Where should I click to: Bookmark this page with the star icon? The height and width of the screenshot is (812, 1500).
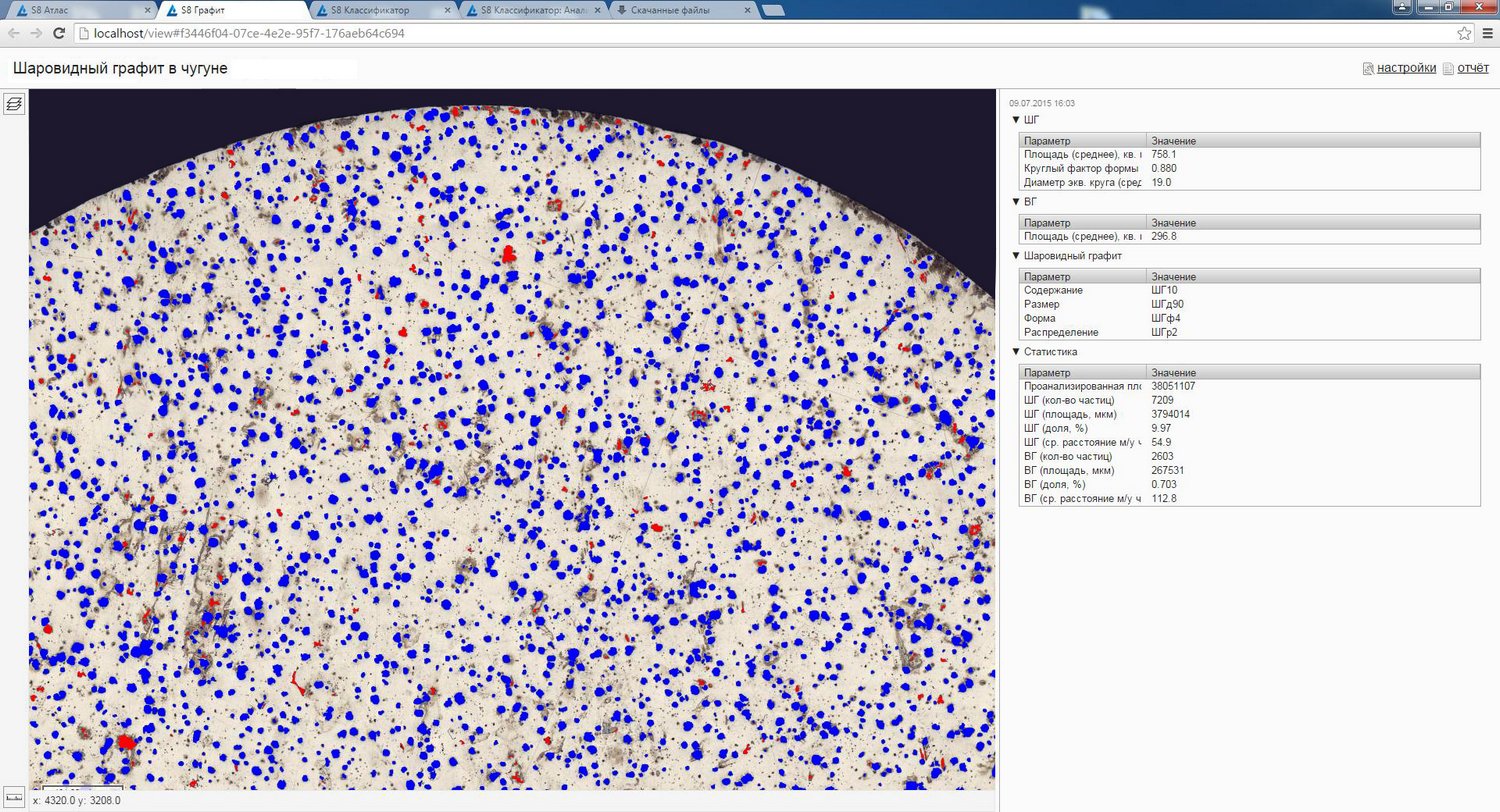point(1464,33)
